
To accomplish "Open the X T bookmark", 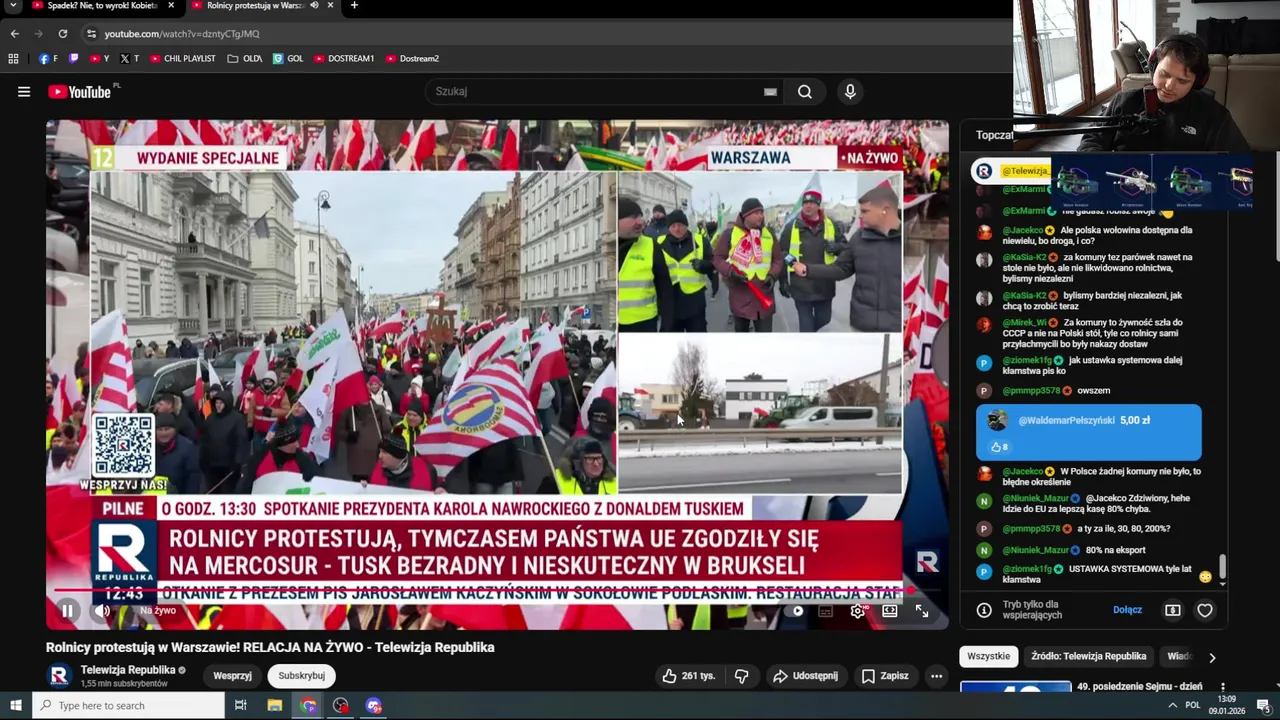I will tap(130, 59).
